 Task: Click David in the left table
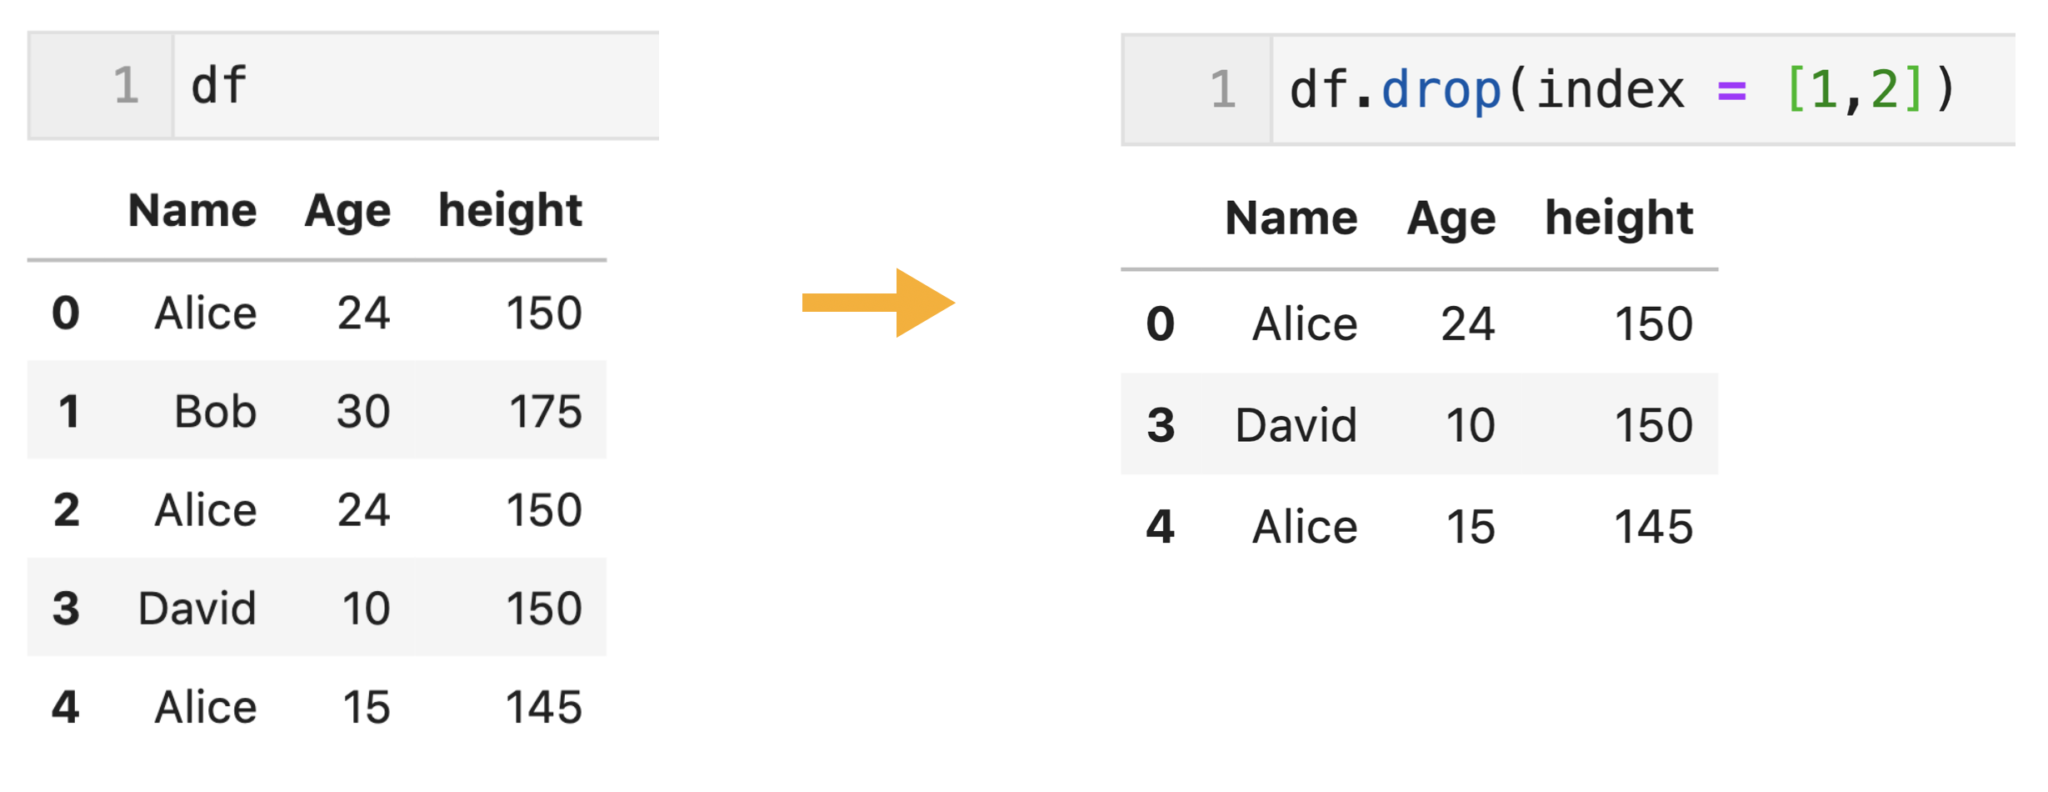click(x=197, y=608)
